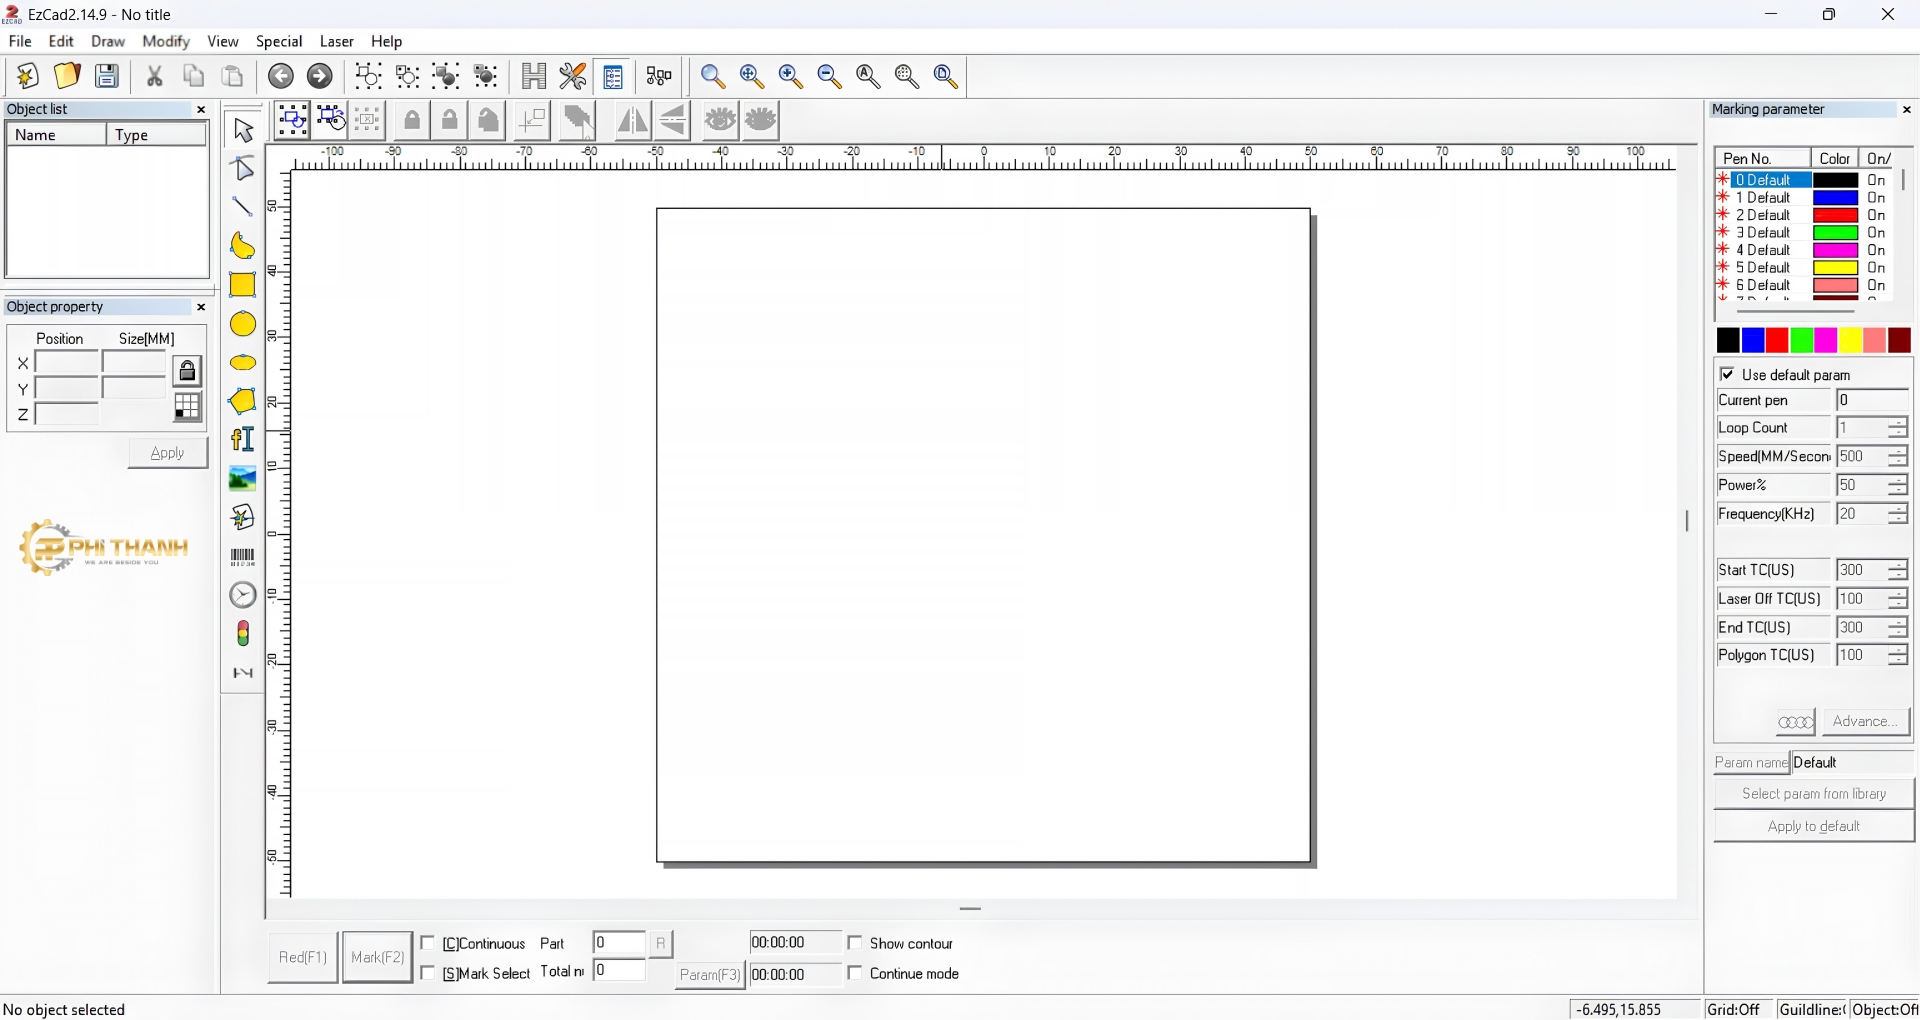Screen dimensions: 1920x1020
Task: Open the Draw menu
Action: click(x=108, y=42)
